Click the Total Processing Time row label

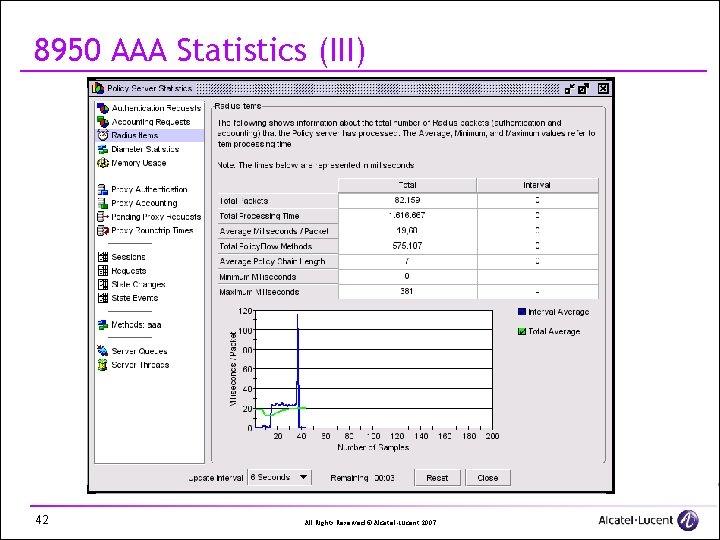[259, 216]
